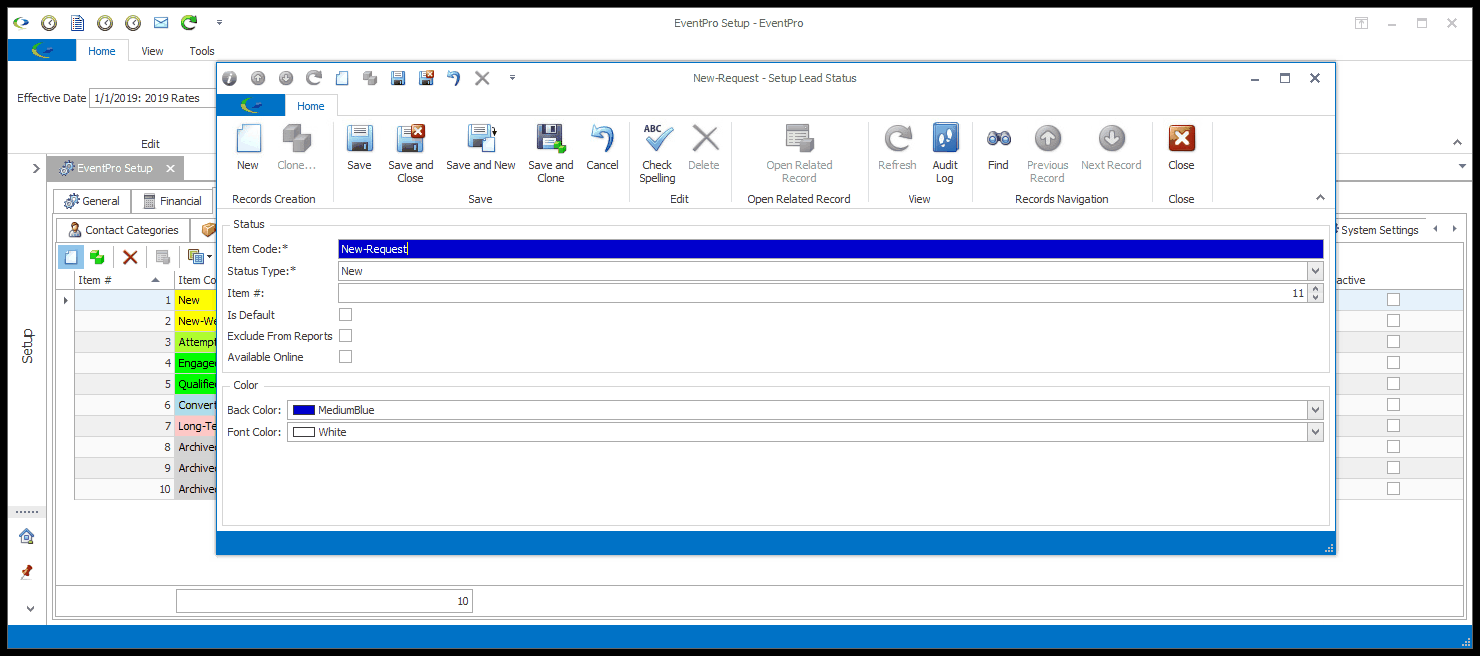The image size is (1480, 656).
Task: Choose Save and Clone in the ribbon
Action: pyautogui.click(x=551, y=154)
